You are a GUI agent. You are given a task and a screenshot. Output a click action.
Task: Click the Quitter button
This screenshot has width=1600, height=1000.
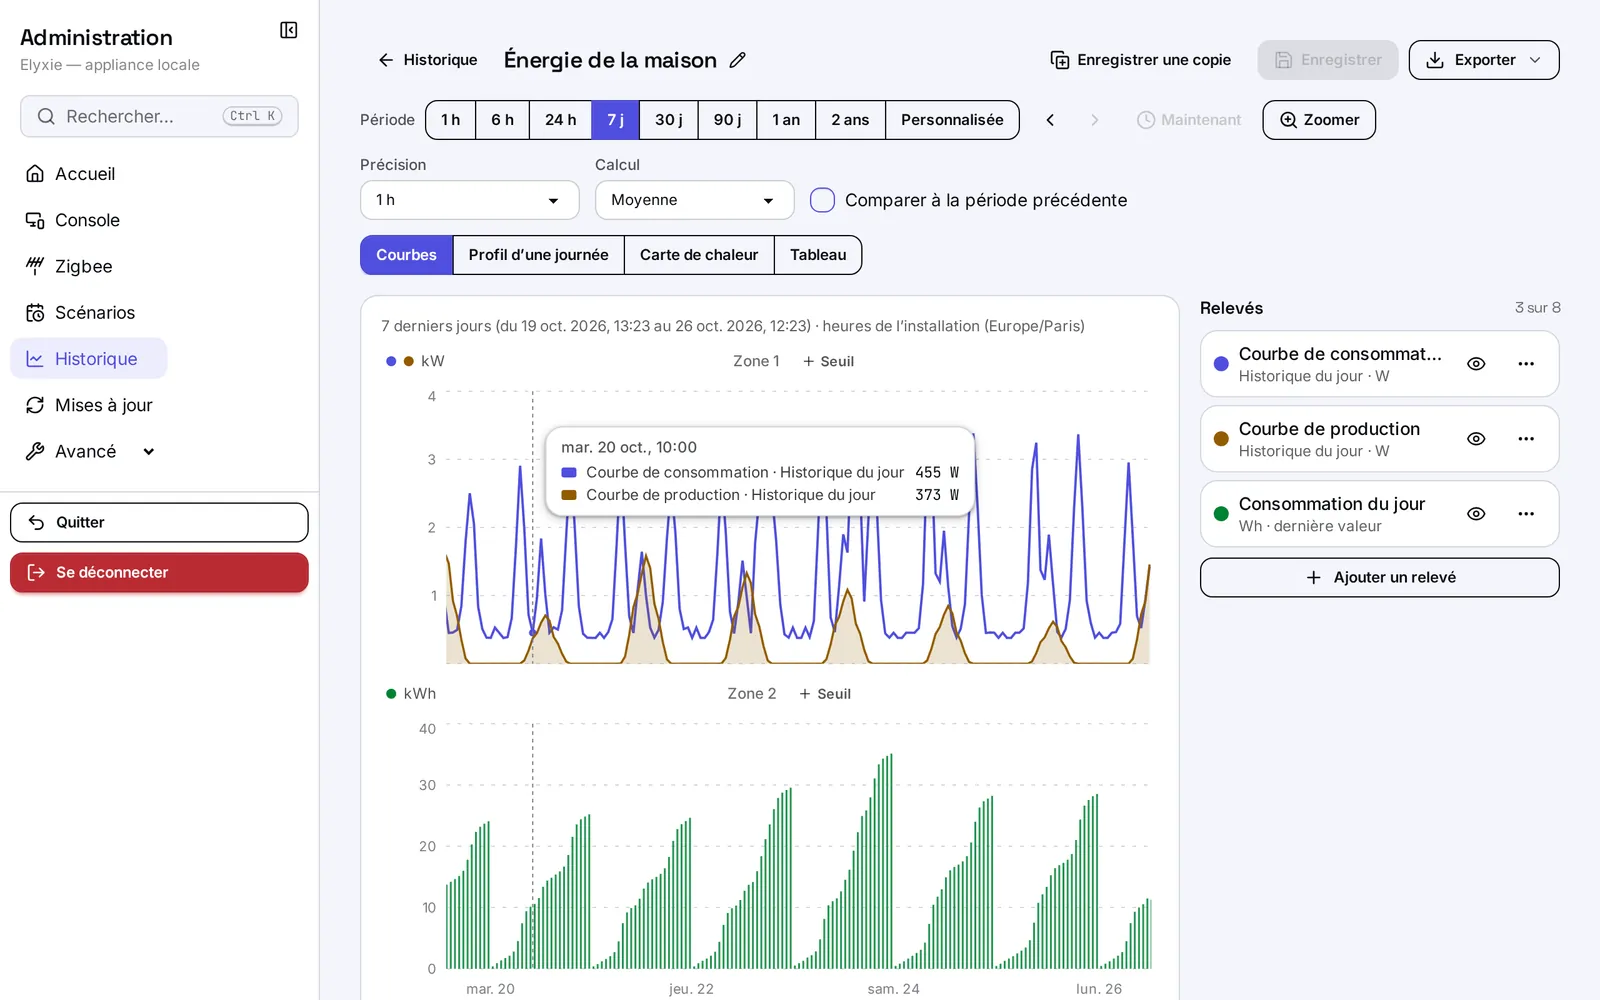click(159, 522)
